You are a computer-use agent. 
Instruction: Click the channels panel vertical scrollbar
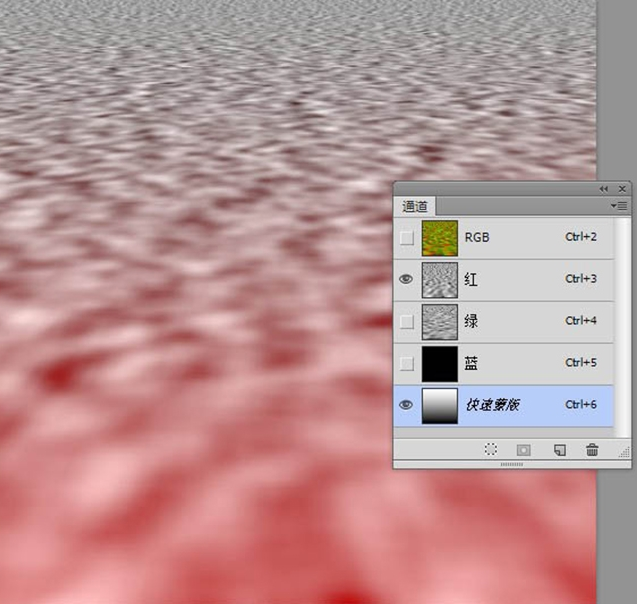(622, 327)
